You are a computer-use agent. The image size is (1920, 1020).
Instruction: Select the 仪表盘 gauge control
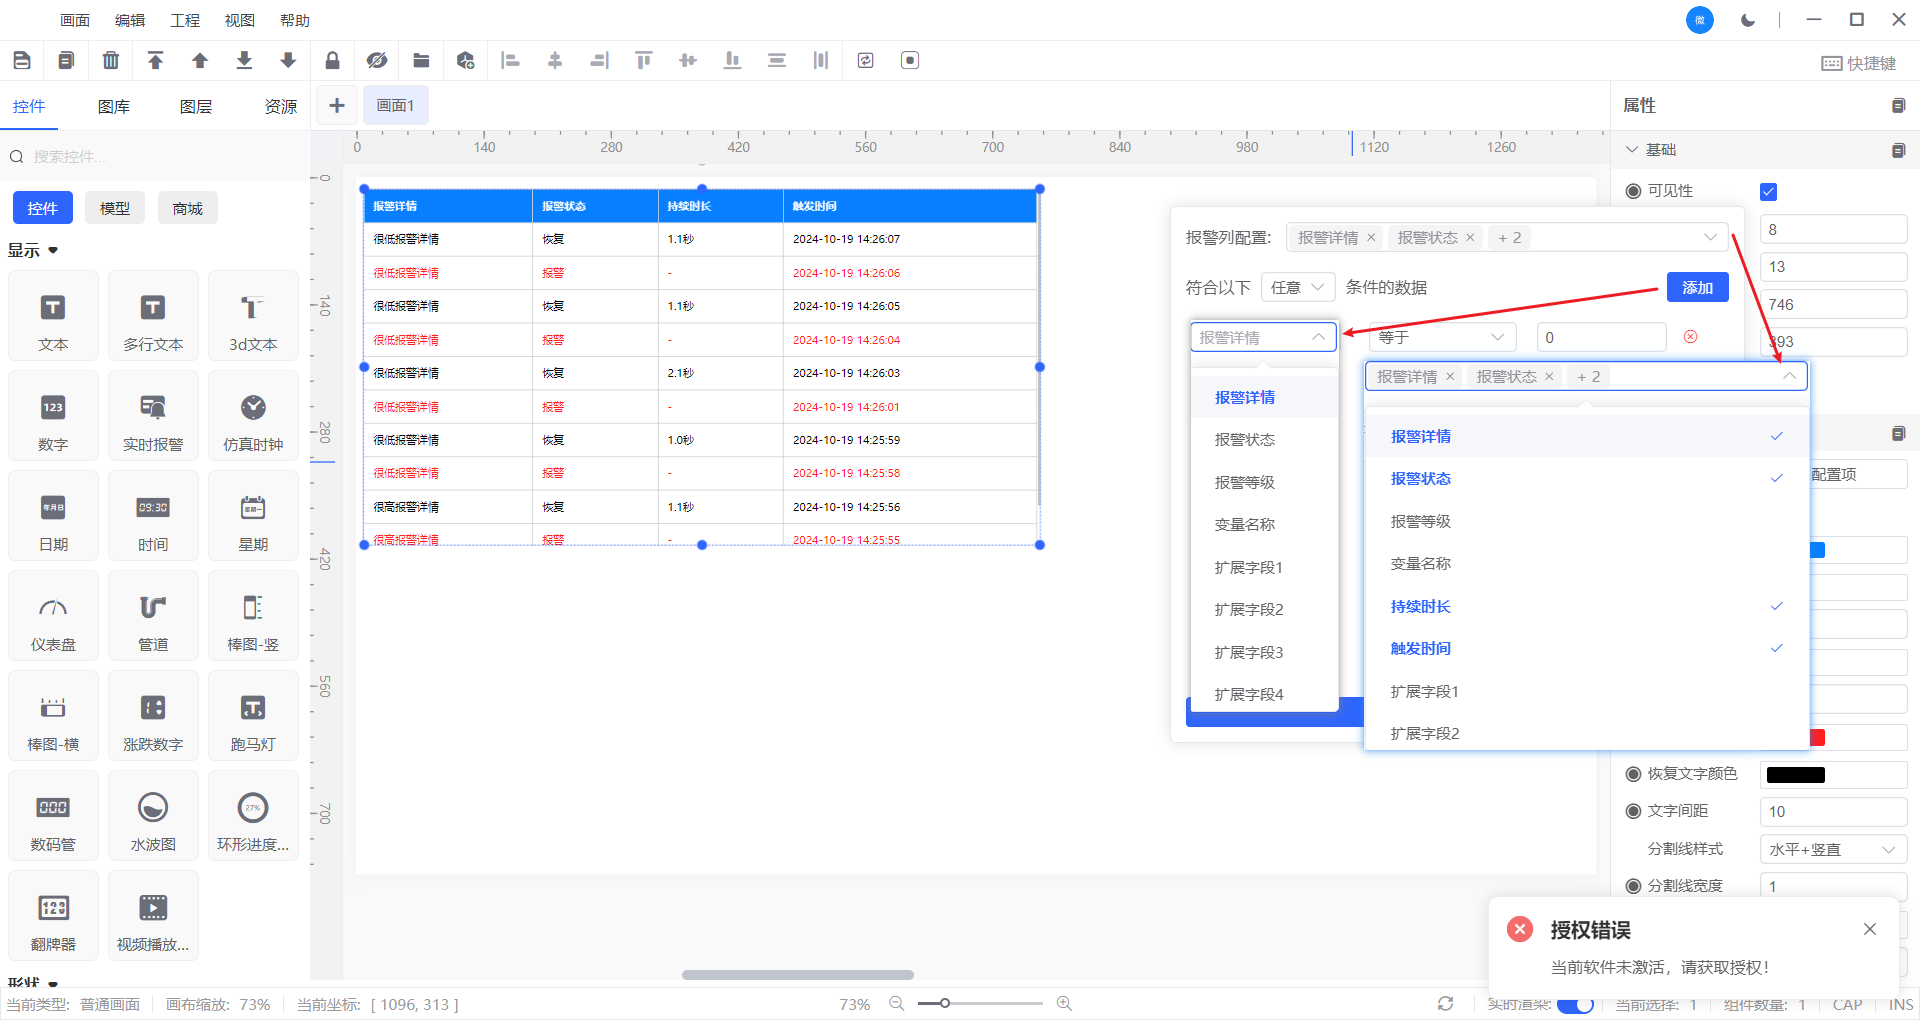click(x=53, y=616)
